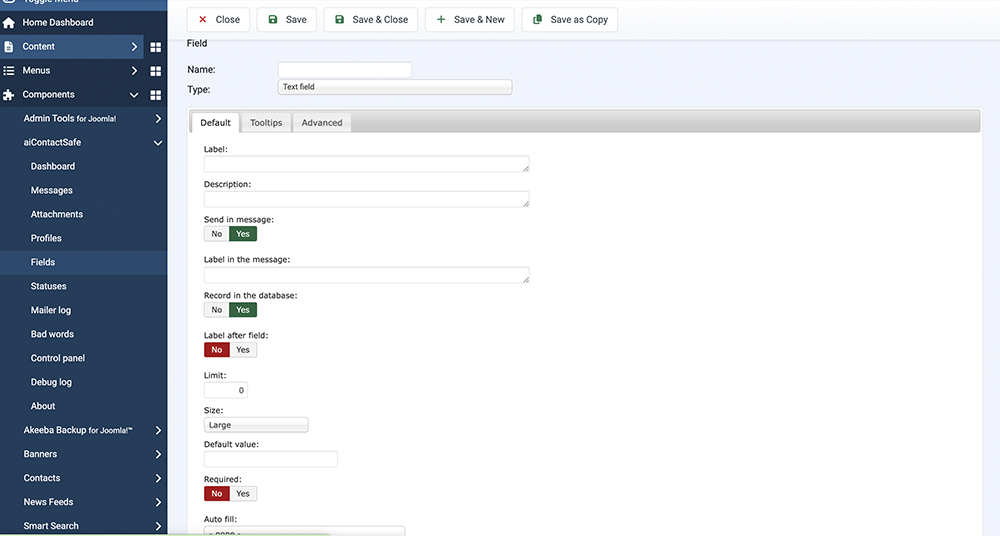
Task: Click the red X icon on Close
Action: [x=203, y=20]
